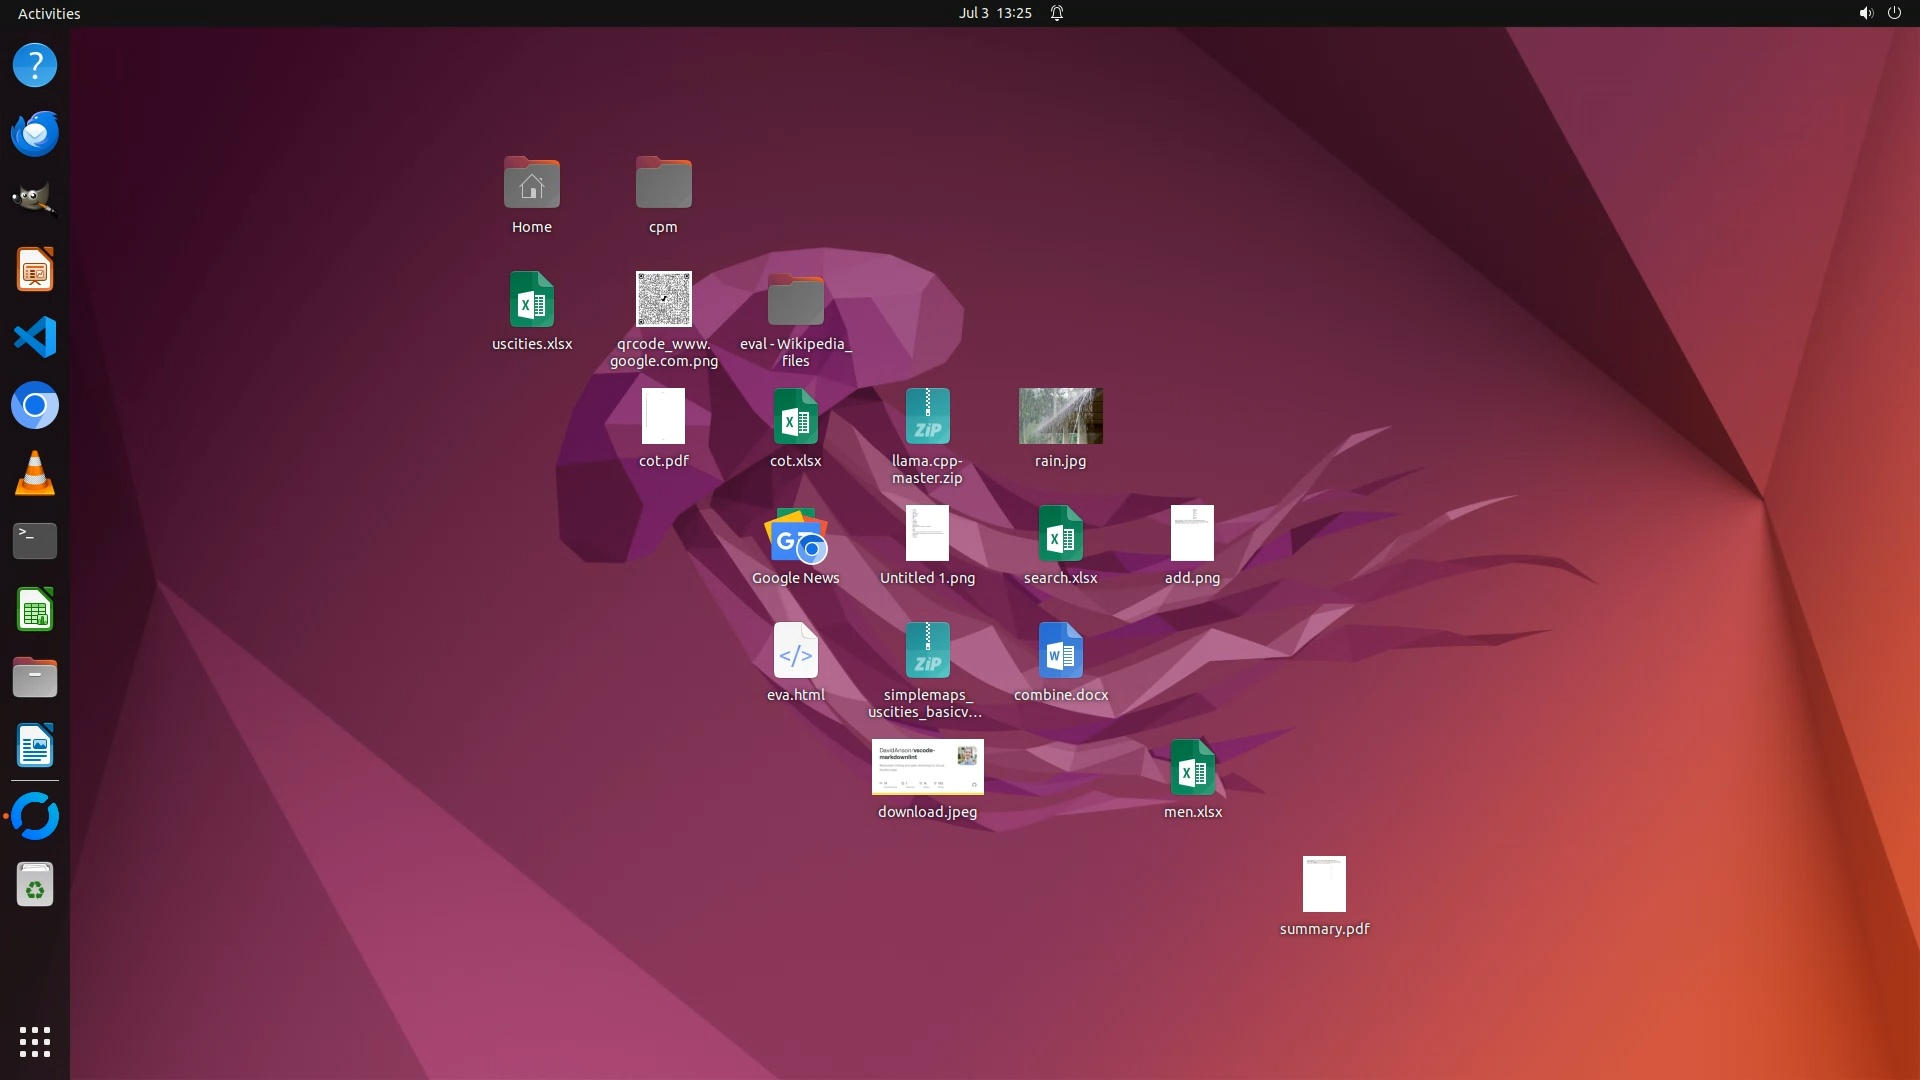The image size is (1920, 1080).
Task: Open the Terminal dock icon
Action: click(35, 541)
